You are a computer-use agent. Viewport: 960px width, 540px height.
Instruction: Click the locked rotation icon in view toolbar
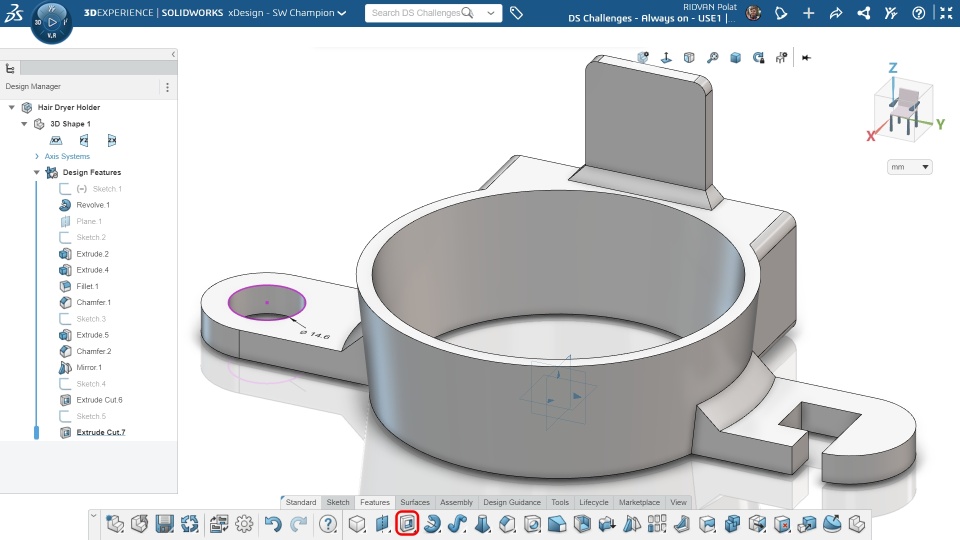(759, 58)
